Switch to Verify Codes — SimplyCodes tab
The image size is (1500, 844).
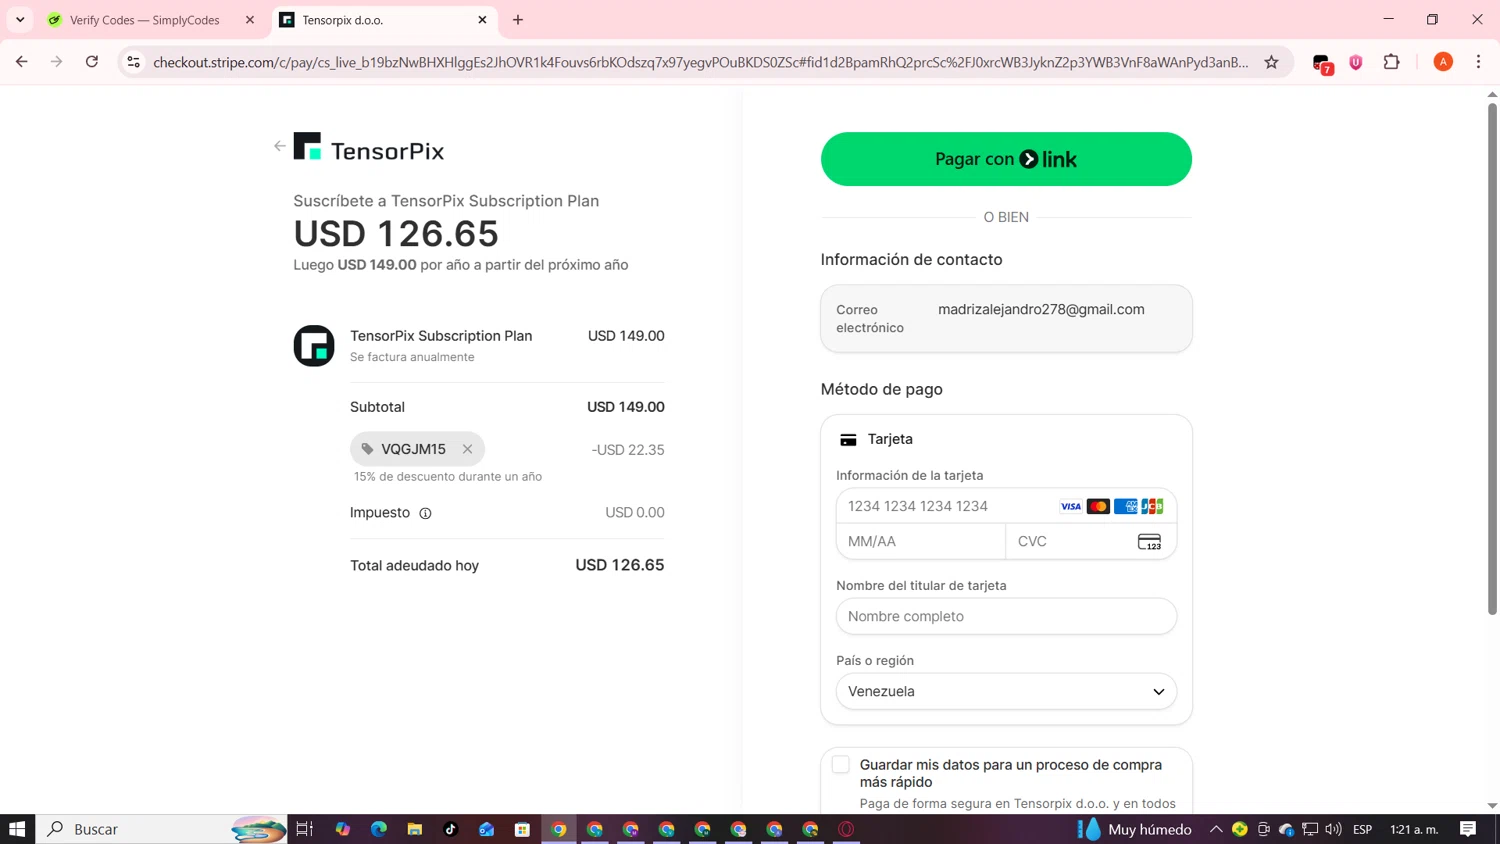[144, 20]
